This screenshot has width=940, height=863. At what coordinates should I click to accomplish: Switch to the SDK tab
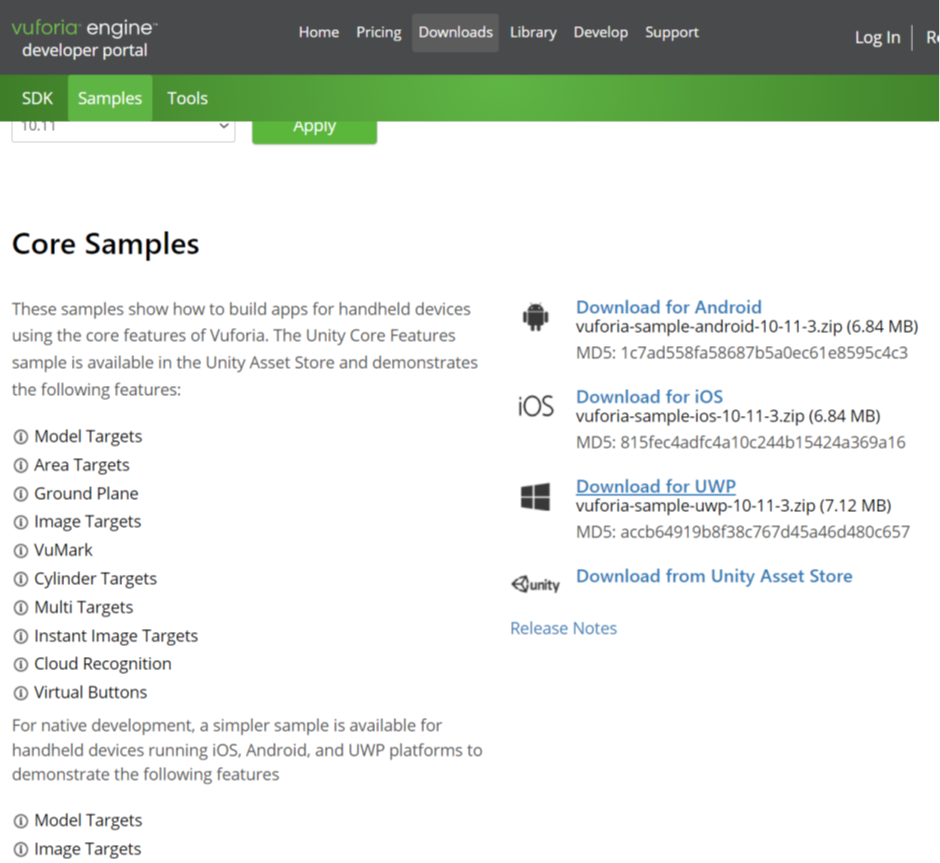point(37,98)
